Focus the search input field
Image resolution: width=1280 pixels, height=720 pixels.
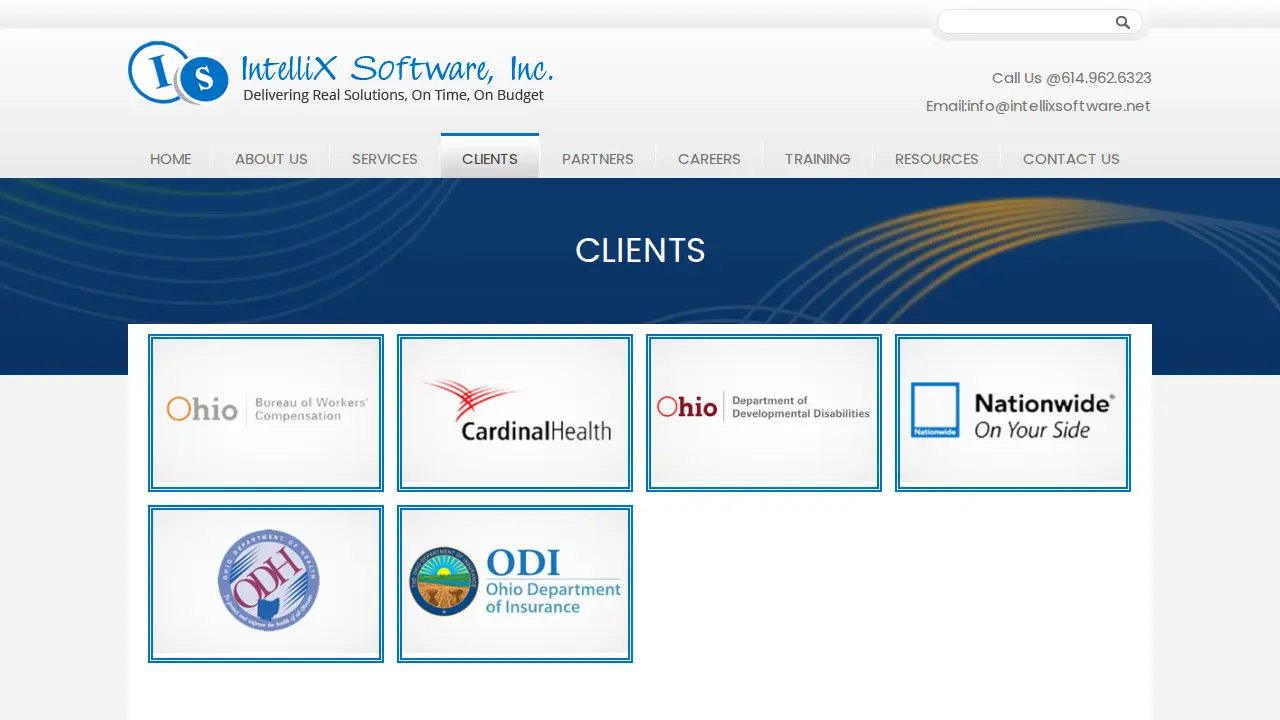click(1025, 22)
